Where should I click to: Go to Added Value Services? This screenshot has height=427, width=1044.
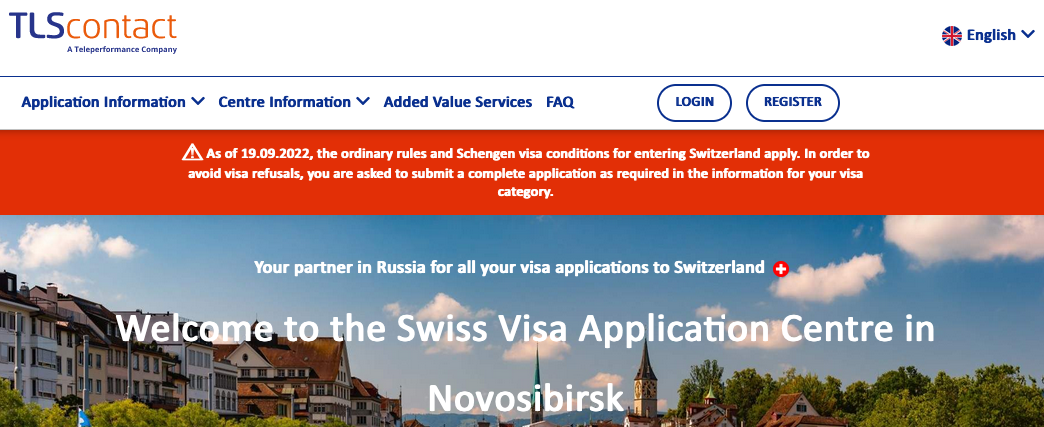458,102
